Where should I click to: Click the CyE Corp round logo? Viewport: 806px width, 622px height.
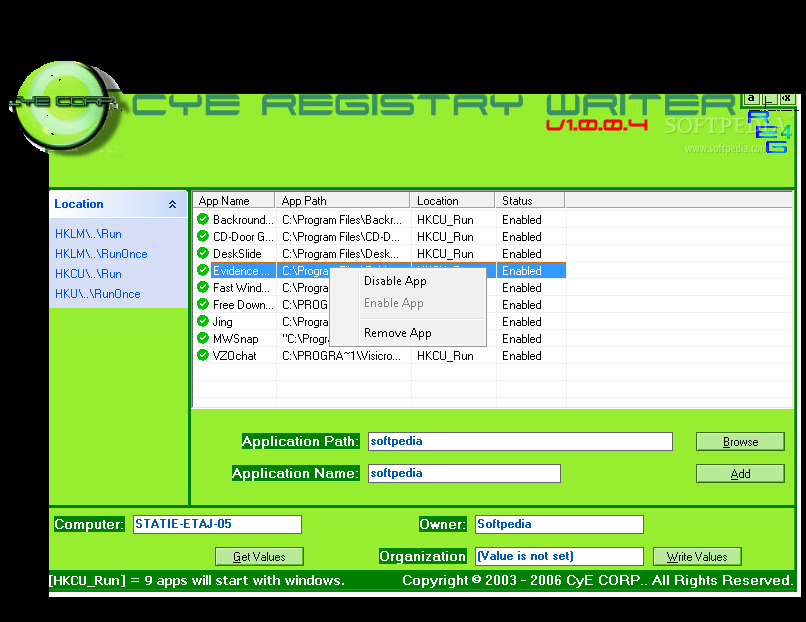tap(64, 107)
